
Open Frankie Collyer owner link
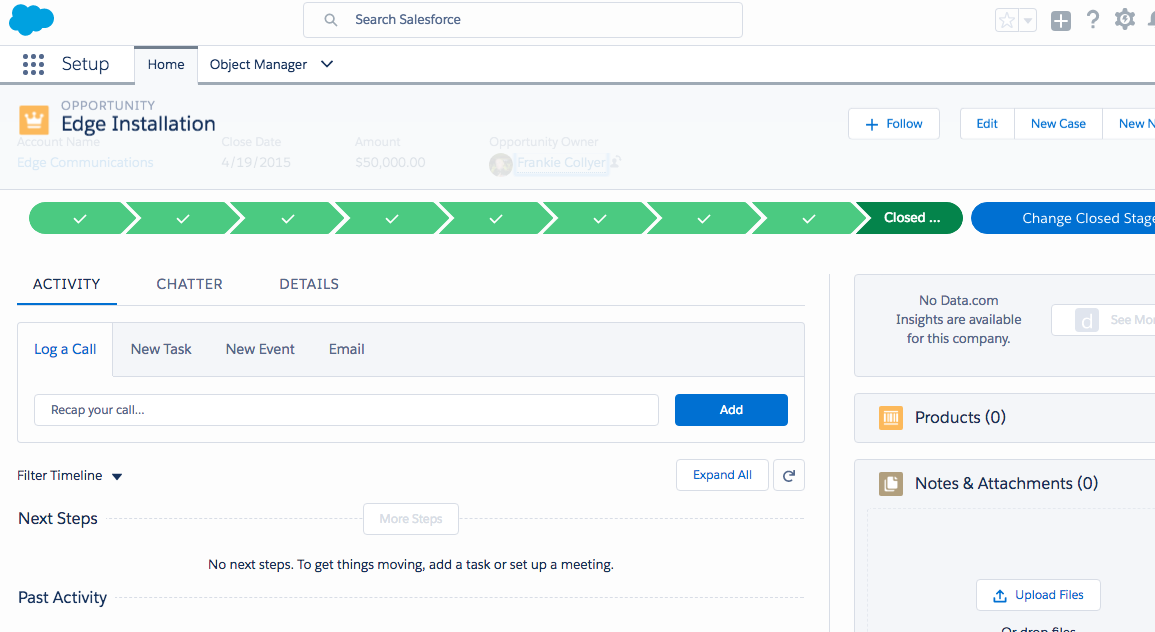point(561,163)
